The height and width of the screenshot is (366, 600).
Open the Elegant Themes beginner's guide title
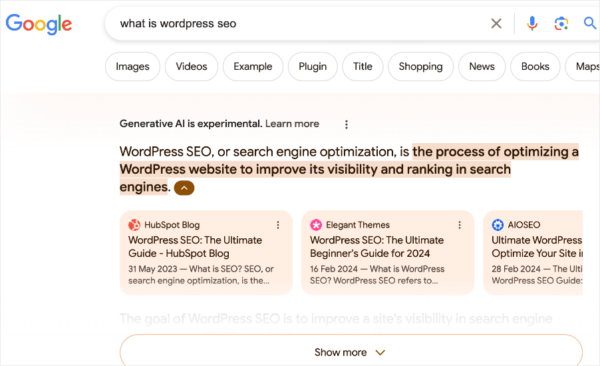point(377,247)
